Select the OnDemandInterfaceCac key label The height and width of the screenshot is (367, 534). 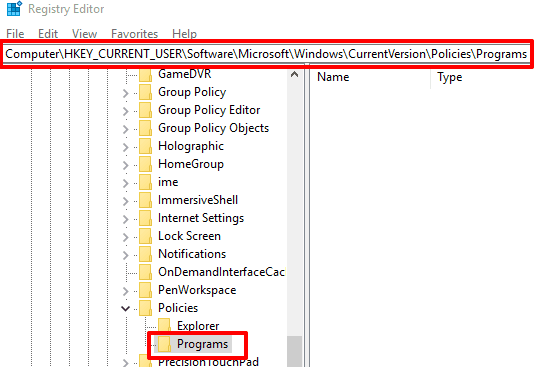221,272
